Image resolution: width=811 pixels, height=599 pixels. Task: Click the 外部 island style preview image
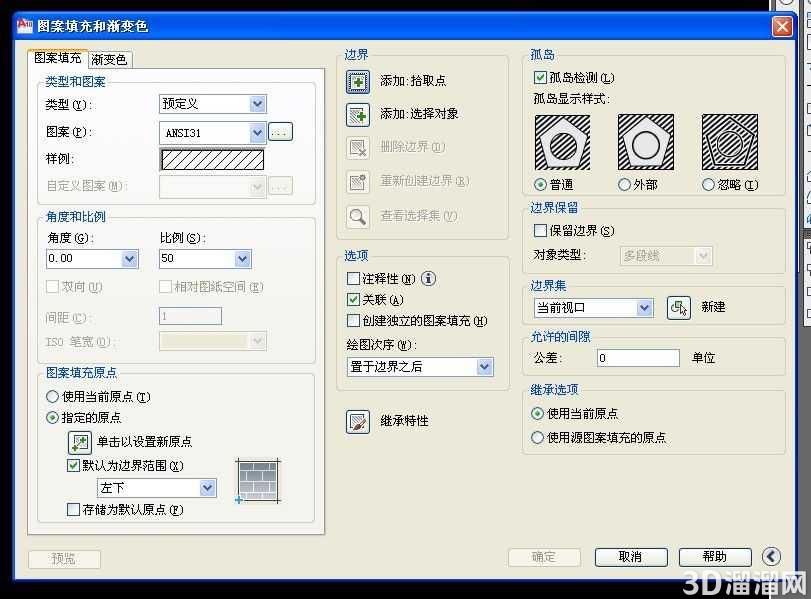(646, 142)
